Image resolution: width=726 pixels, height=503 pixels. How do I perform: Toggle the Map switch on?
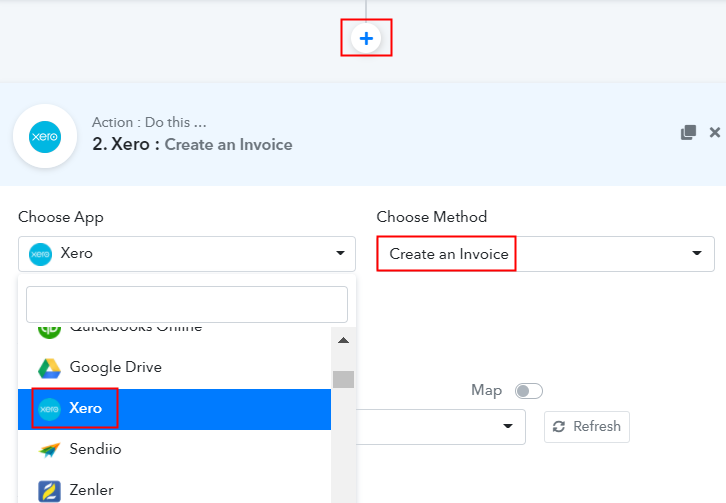click(529, 391)
